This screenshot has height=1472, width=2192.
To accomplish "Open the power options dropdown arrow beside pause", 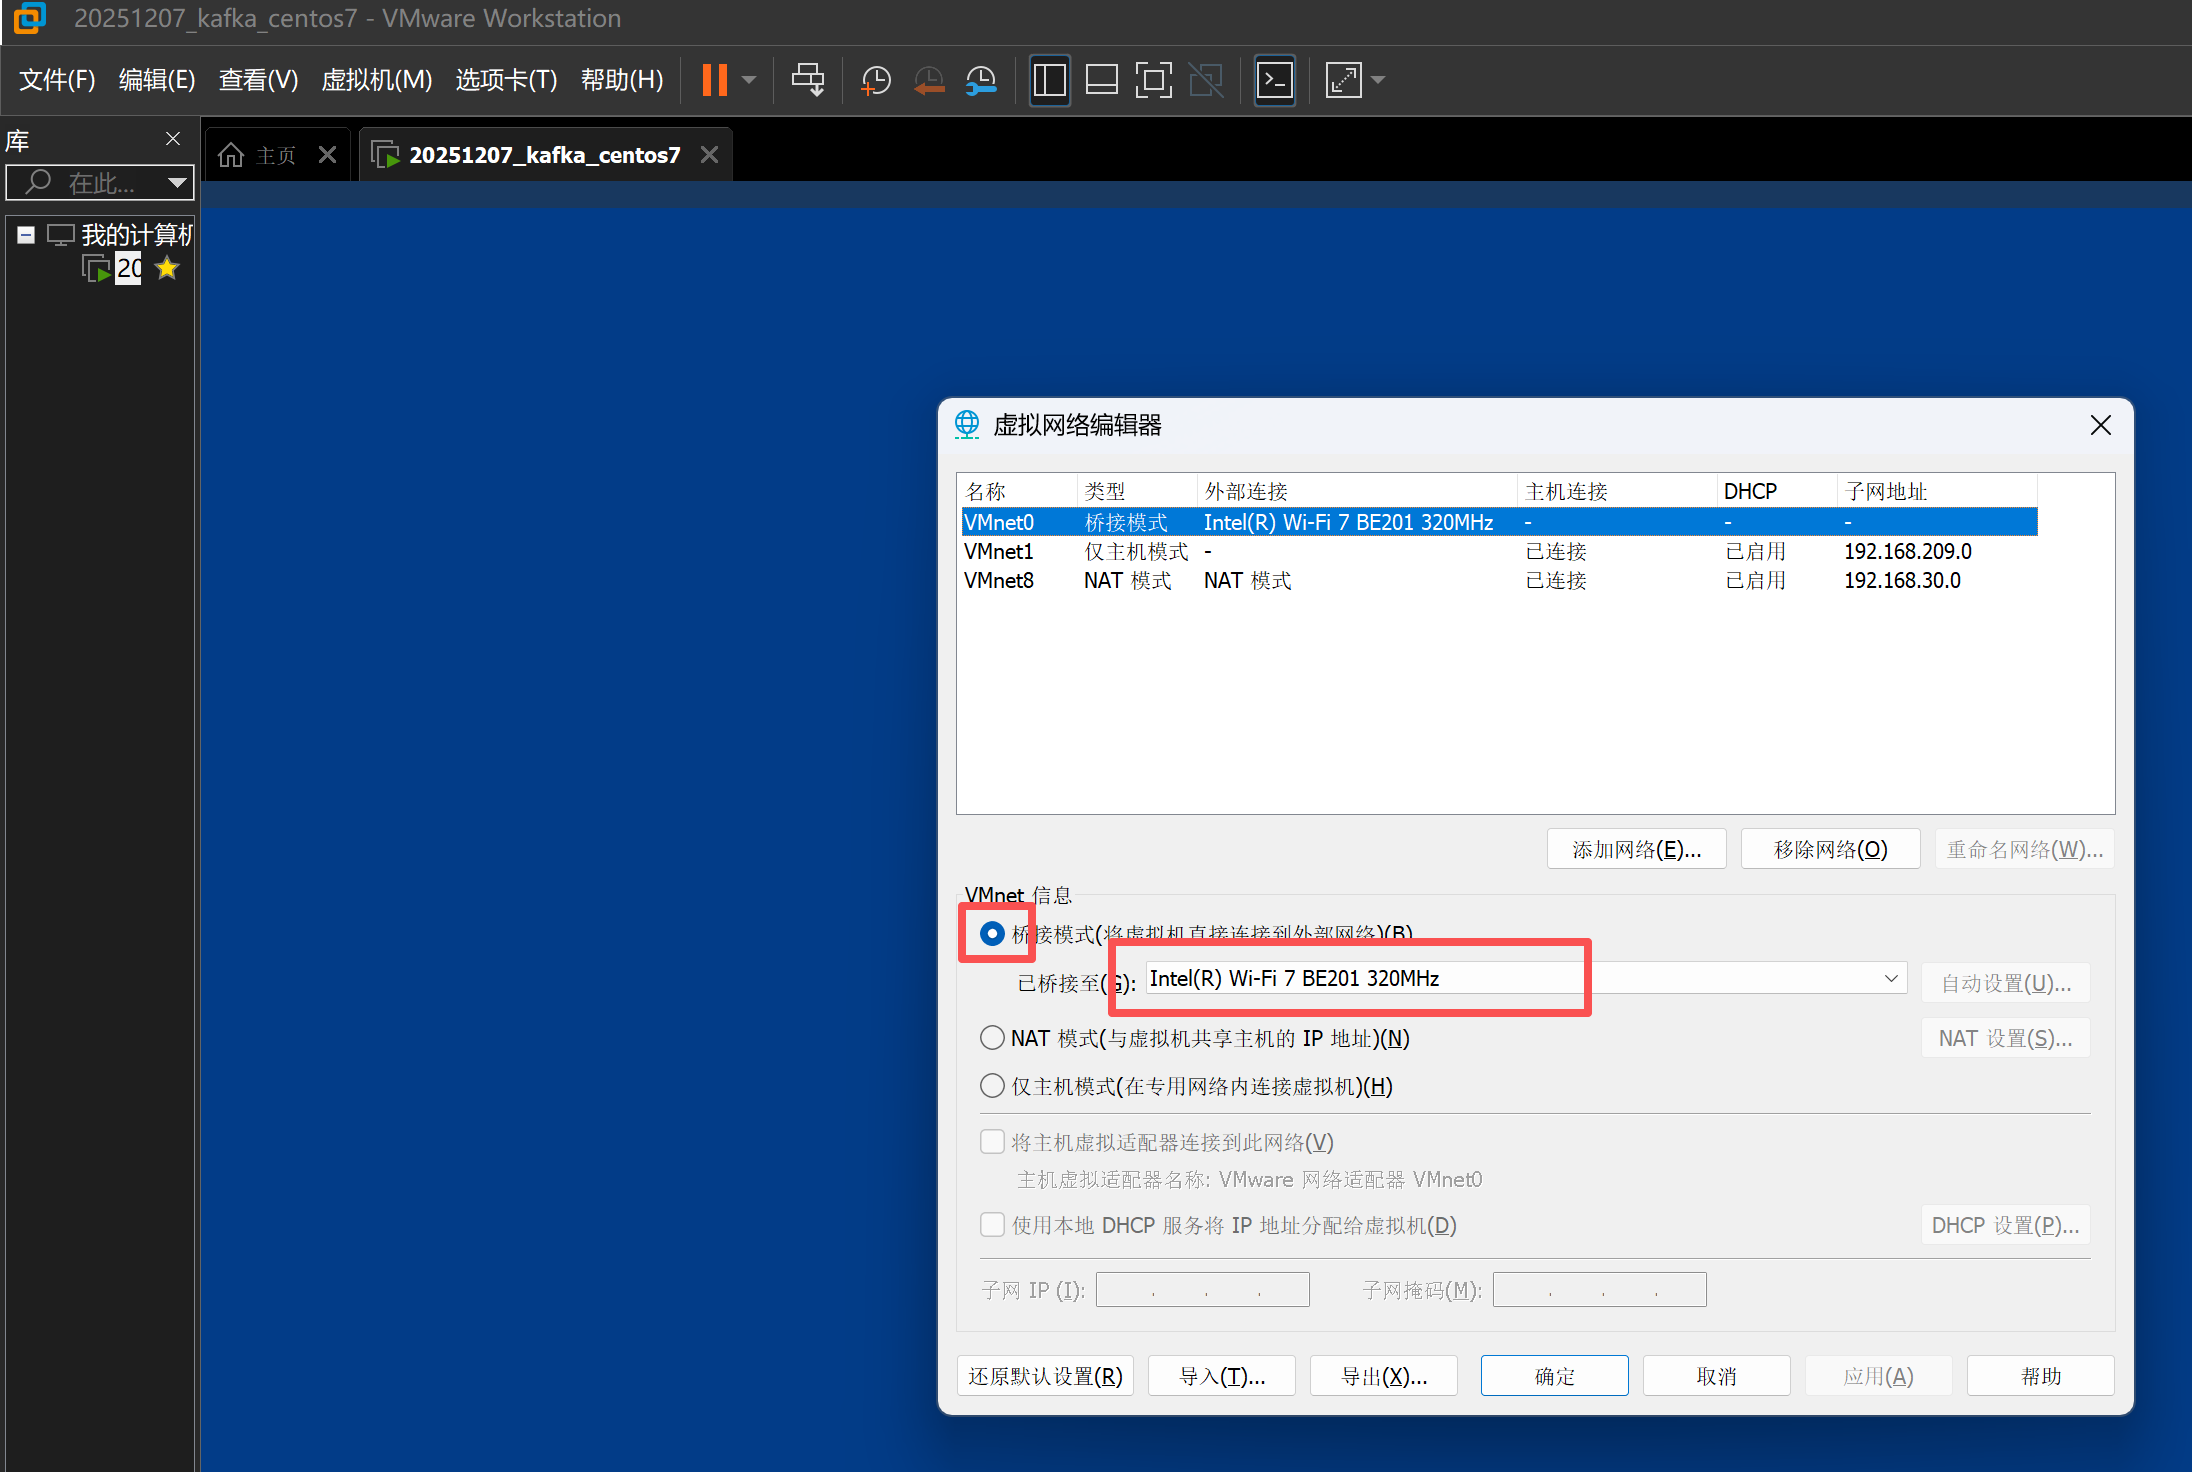I will click(x=749, y=80).
